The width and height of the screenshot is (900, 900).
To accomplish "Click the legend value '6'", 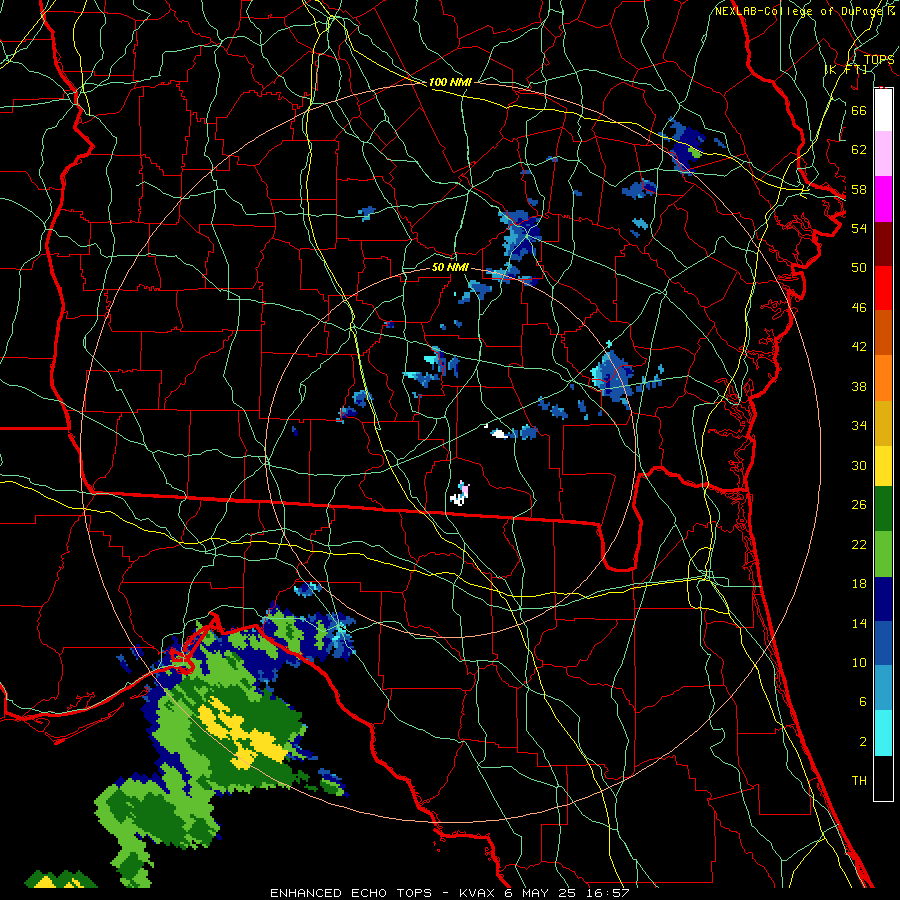I will [x=862, y=702].
